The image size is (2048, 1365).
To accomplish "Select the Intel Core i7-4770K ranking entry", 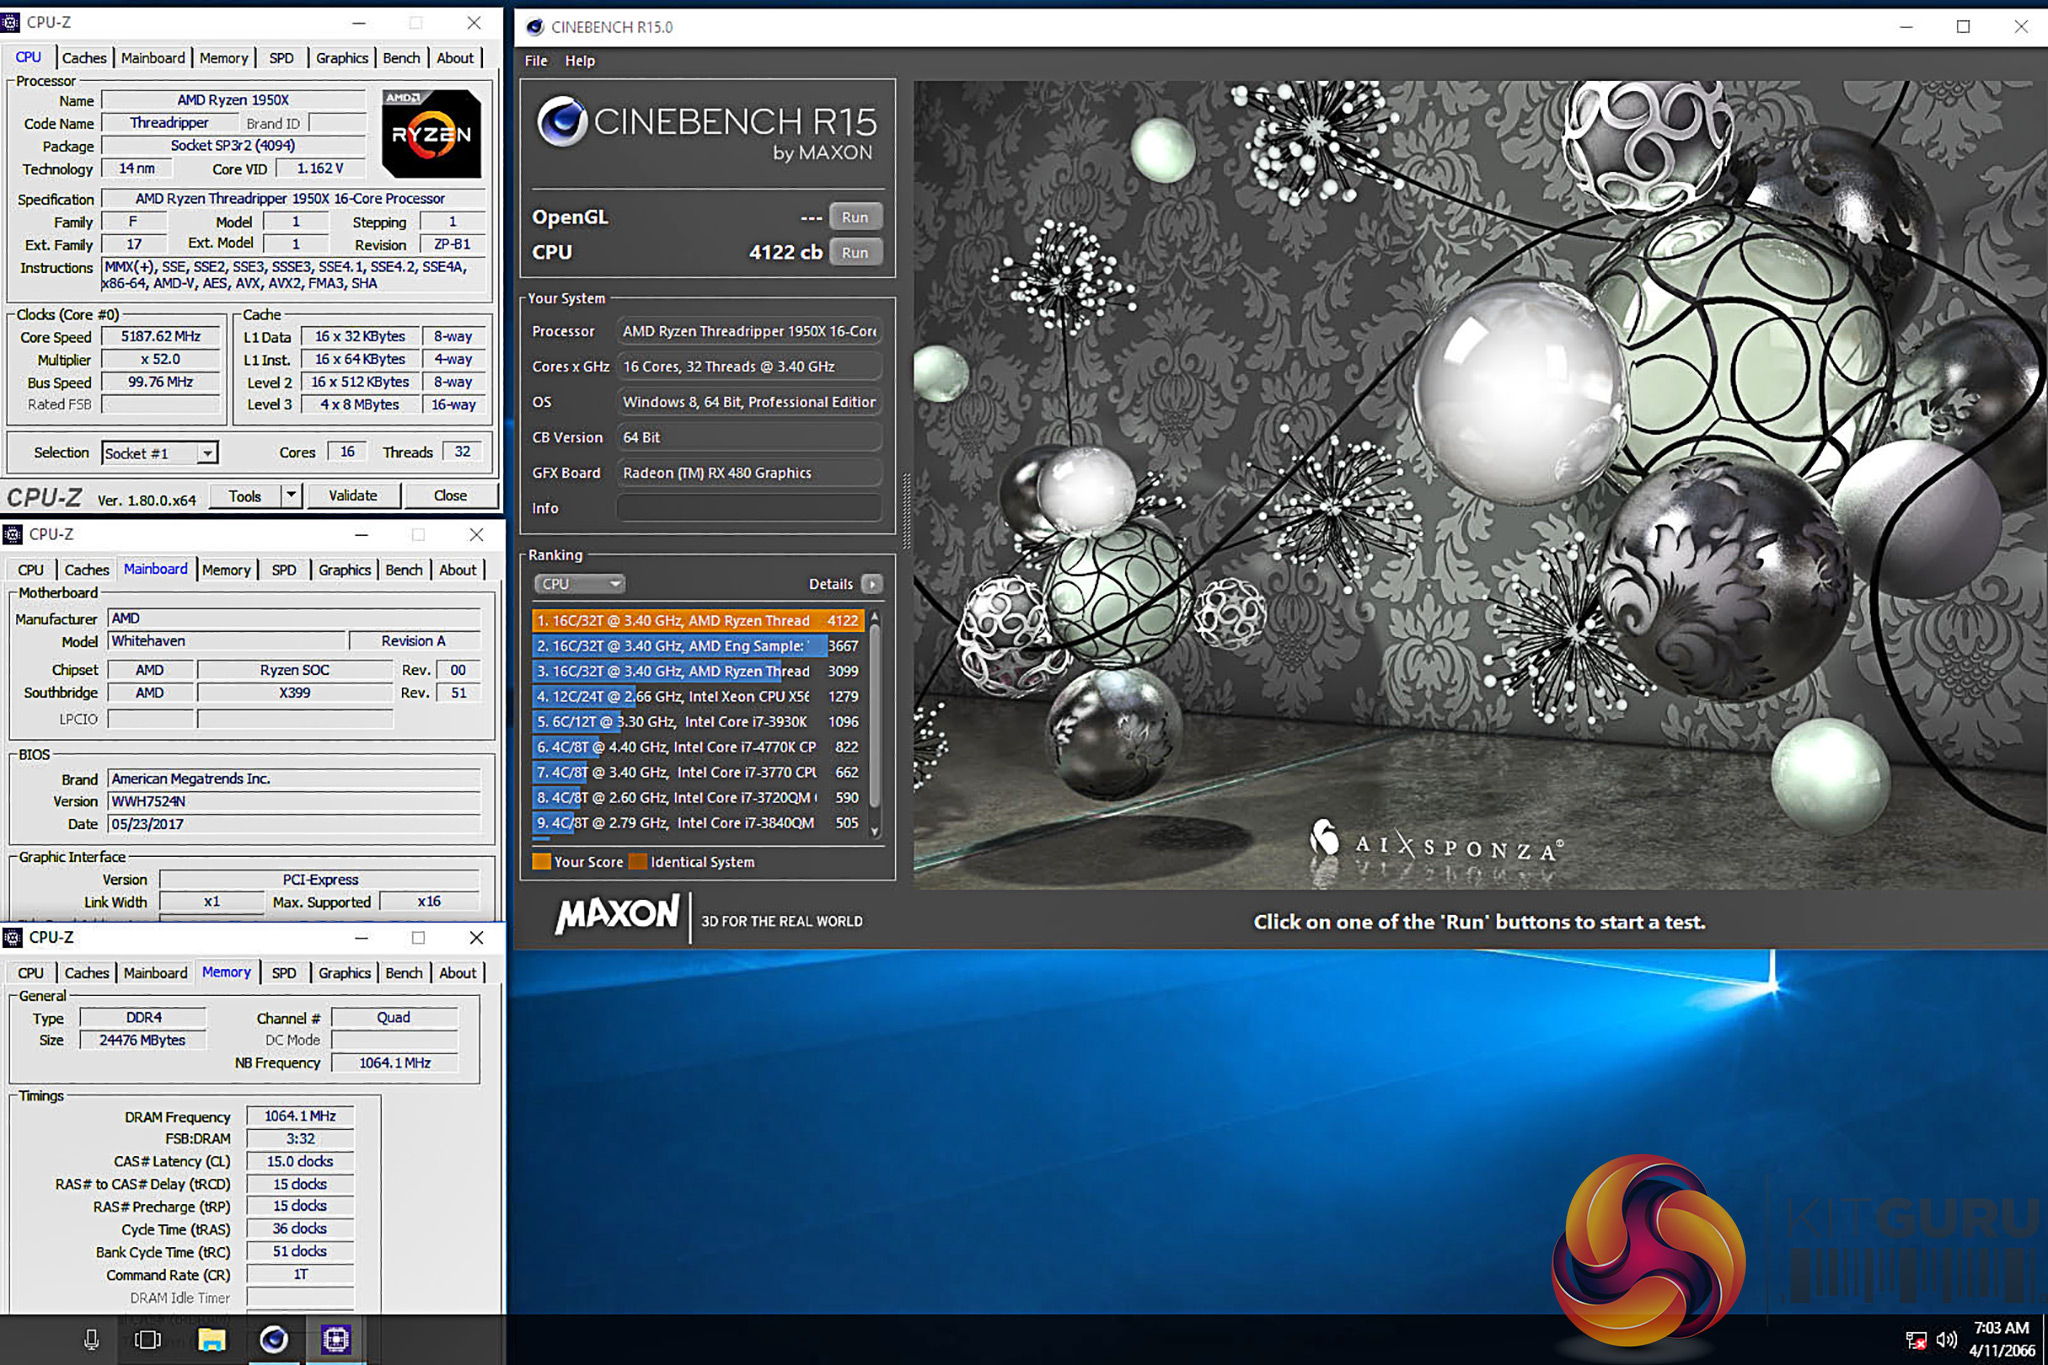I will point(697,747).
